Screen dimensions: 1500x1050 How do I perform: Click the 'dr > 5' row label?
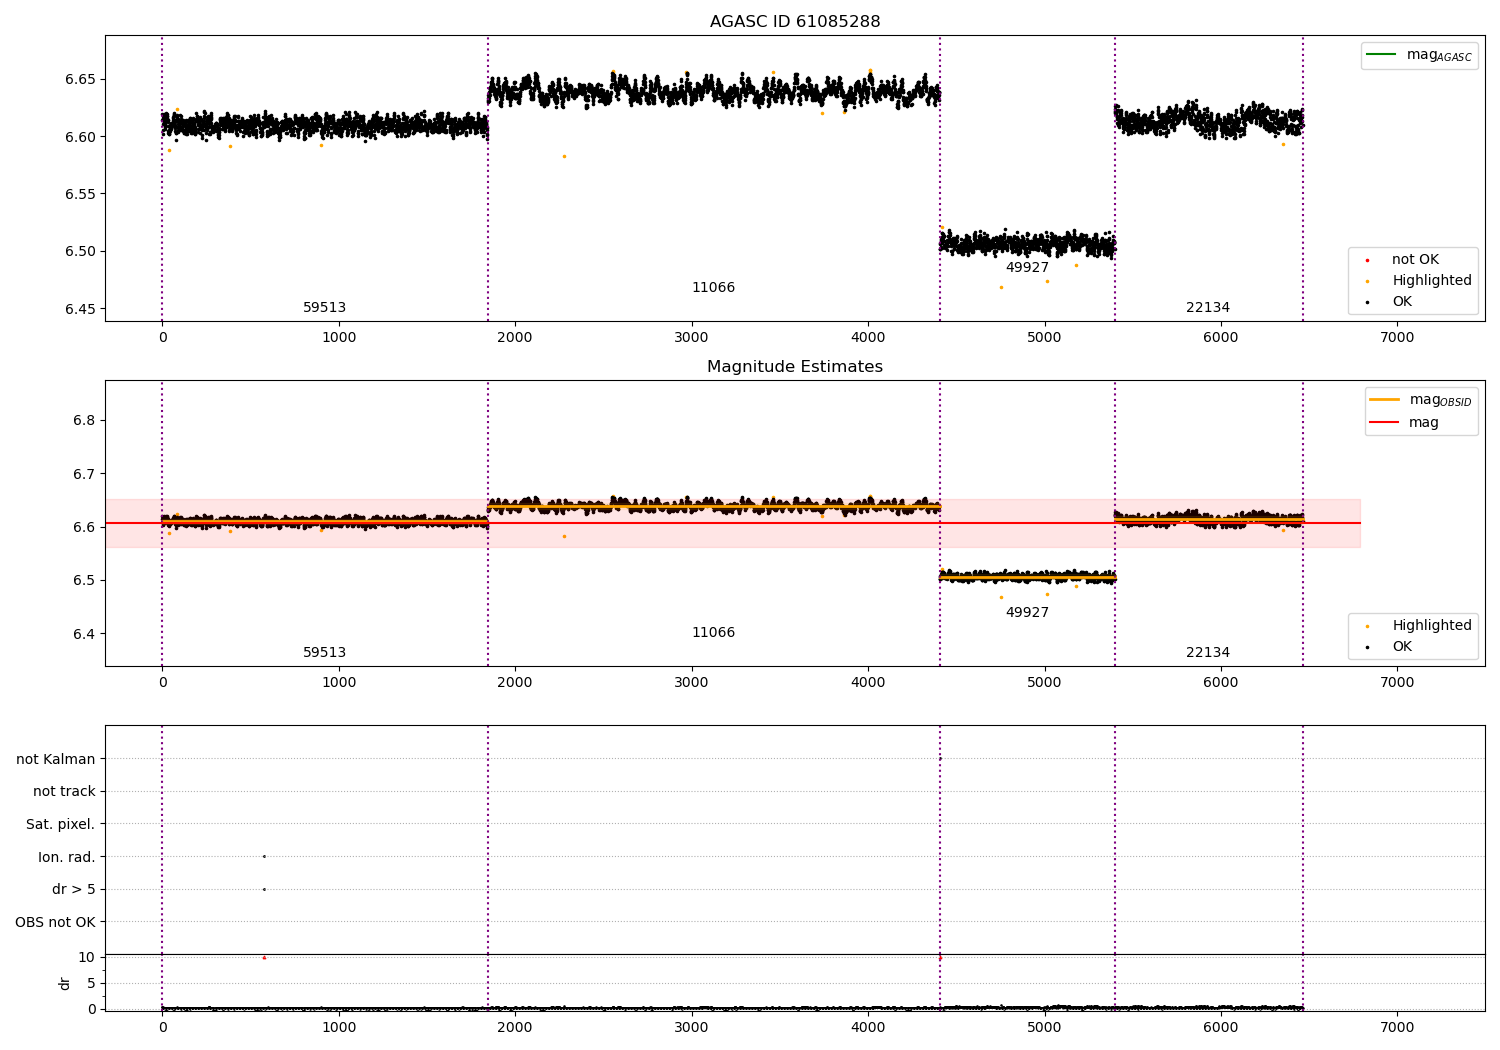[74, 890]
